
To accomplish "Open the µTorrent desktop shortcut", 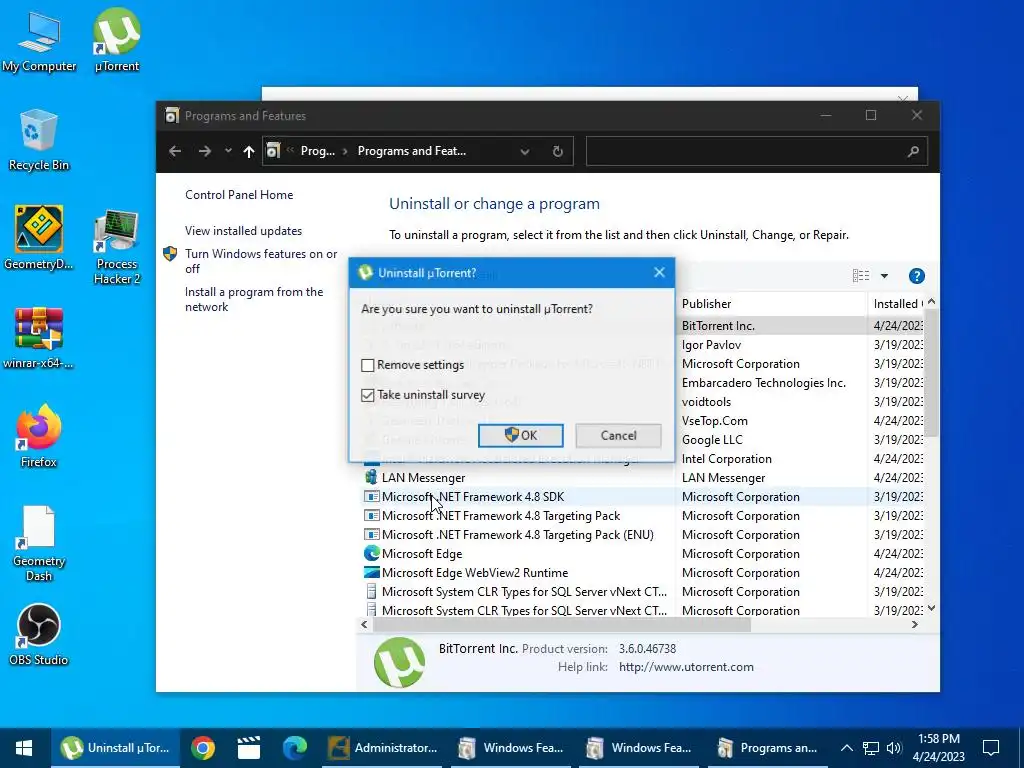I will [117, 41].
